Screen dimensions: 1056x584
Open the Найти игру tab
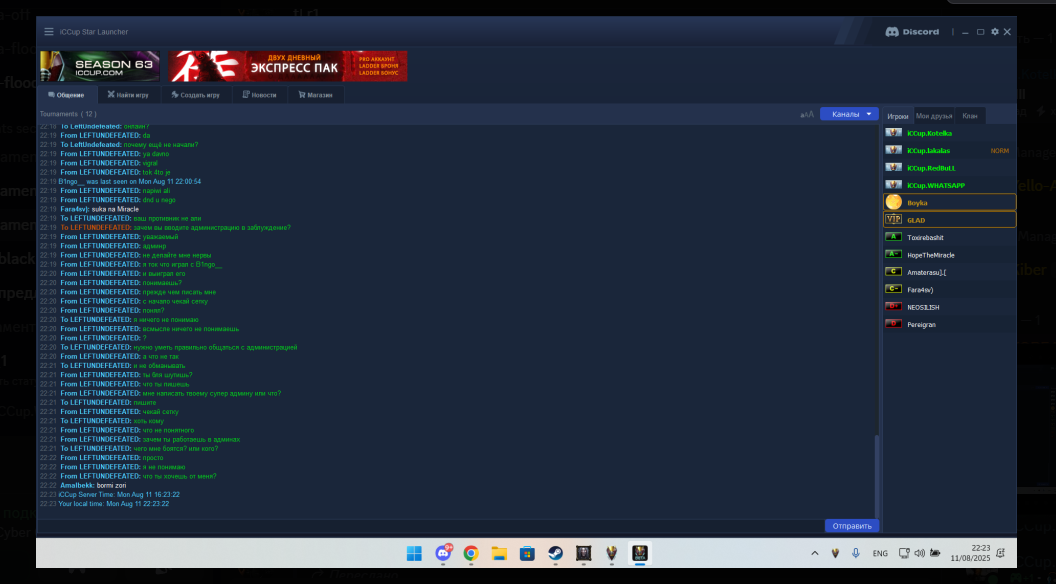coord(129,95)
